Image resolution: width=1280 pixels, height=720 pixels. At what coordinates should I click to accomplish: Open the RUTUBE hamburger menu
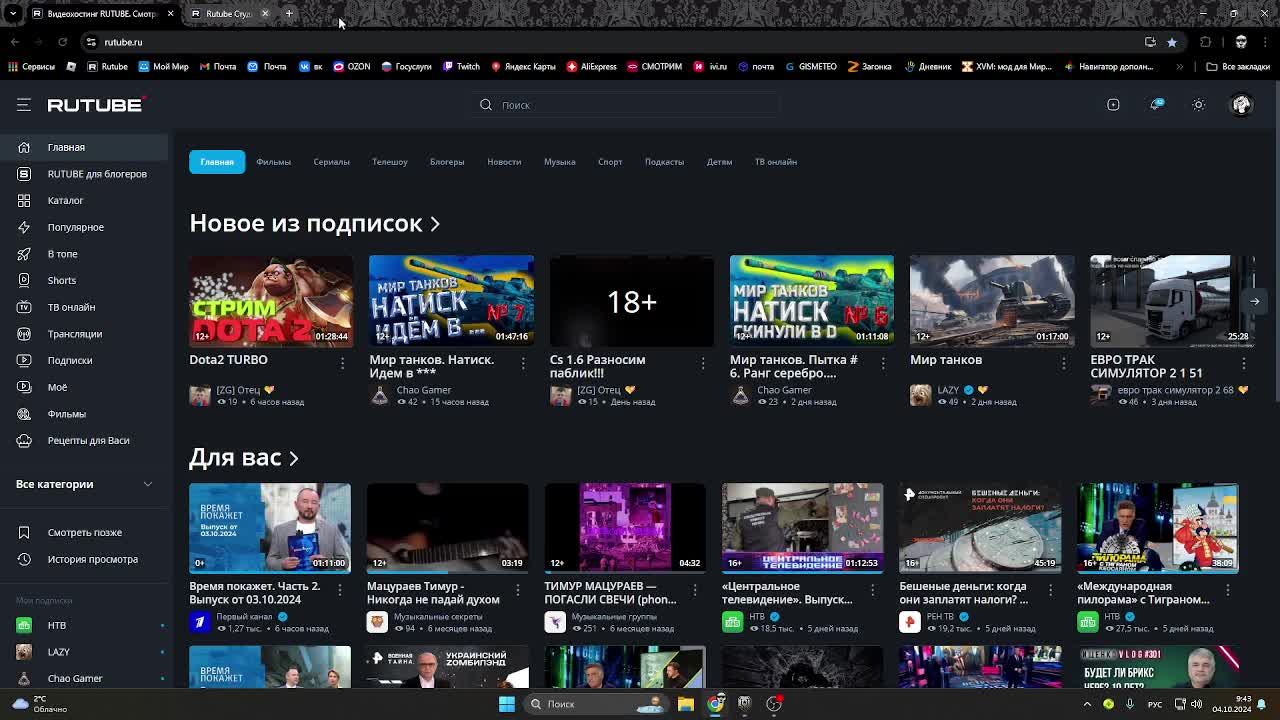pos(24,104)
